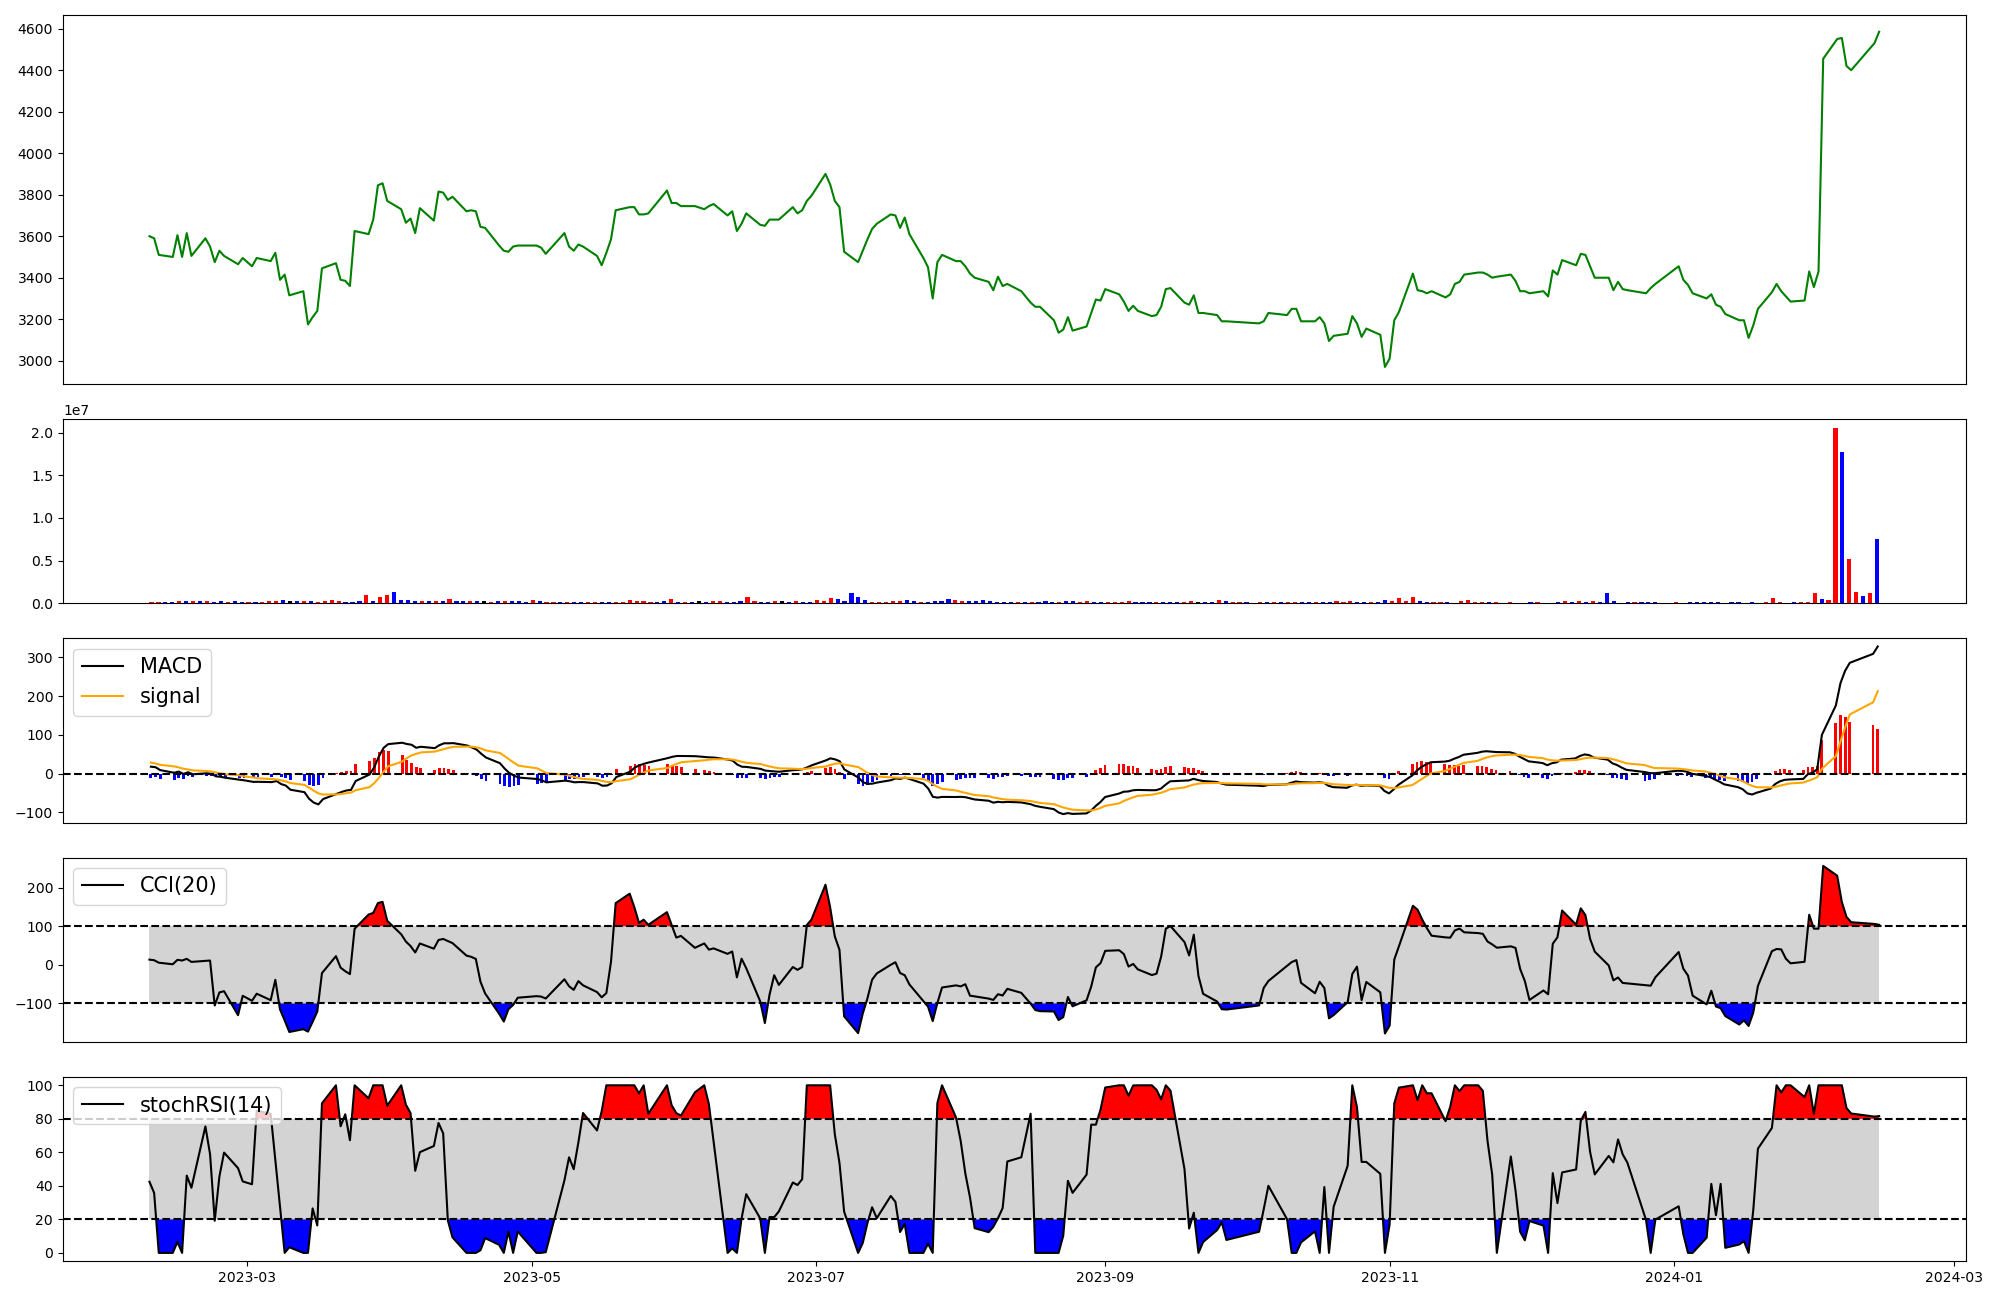2000x1300 pixels.
Task: Click the 3000 price axis tick label
Action: pos(36,361)
